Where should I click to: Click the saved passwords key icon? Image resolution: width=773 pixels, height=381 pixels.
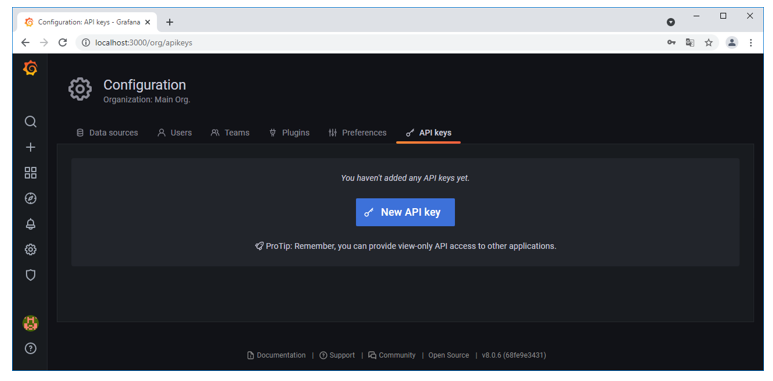671,43
